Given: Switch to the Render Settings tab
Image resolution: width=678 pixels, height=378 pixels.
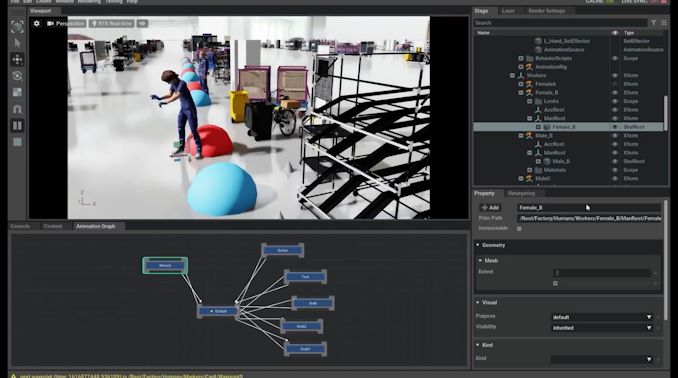Looking at the screenshot, I should tap(547, 11).
